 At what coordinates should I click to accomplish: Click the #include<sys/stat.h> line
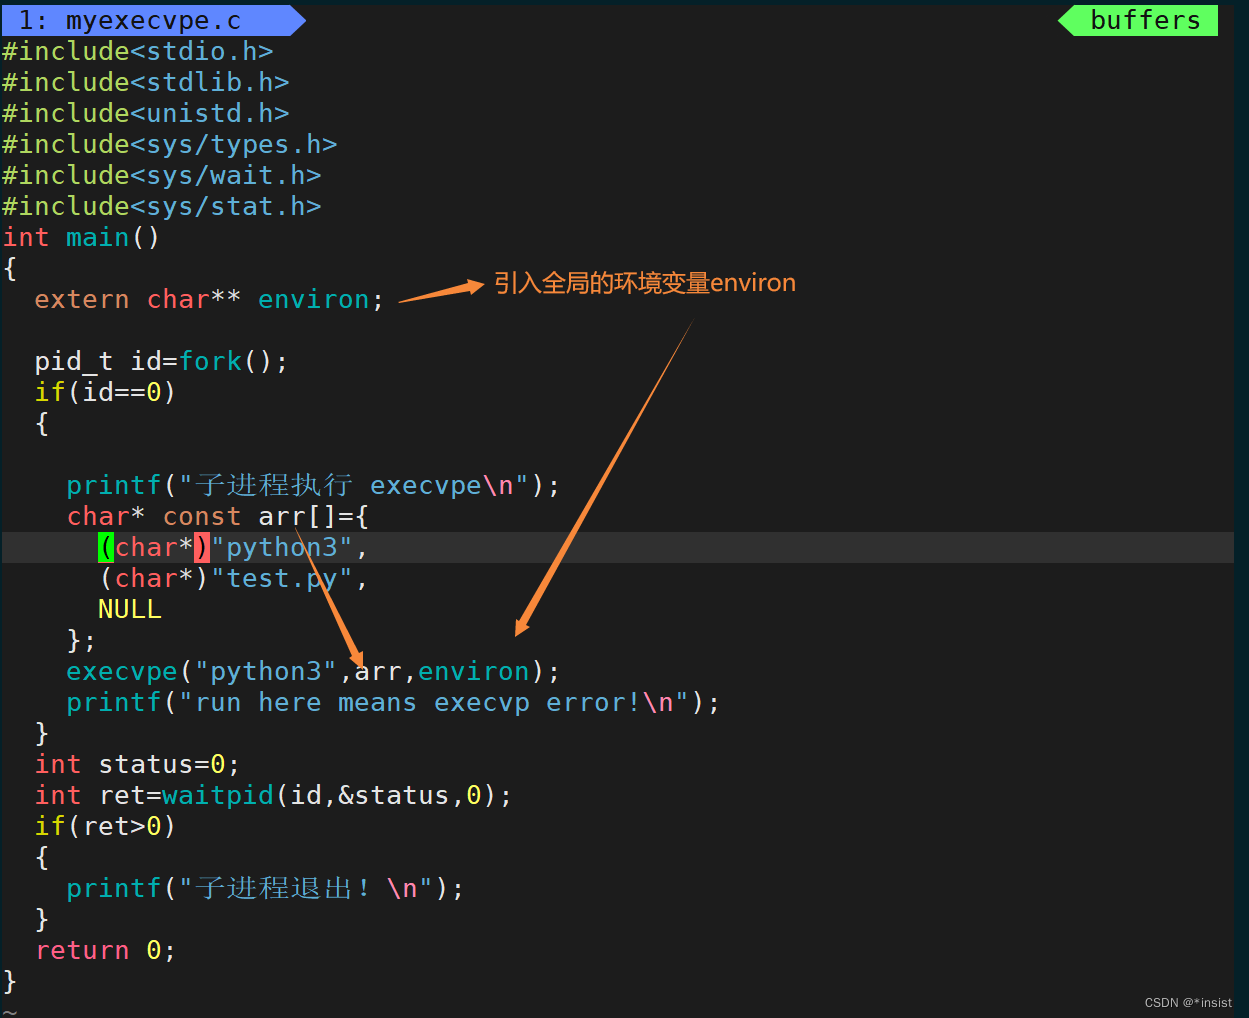pyautogui.click(x=162, y=206)
